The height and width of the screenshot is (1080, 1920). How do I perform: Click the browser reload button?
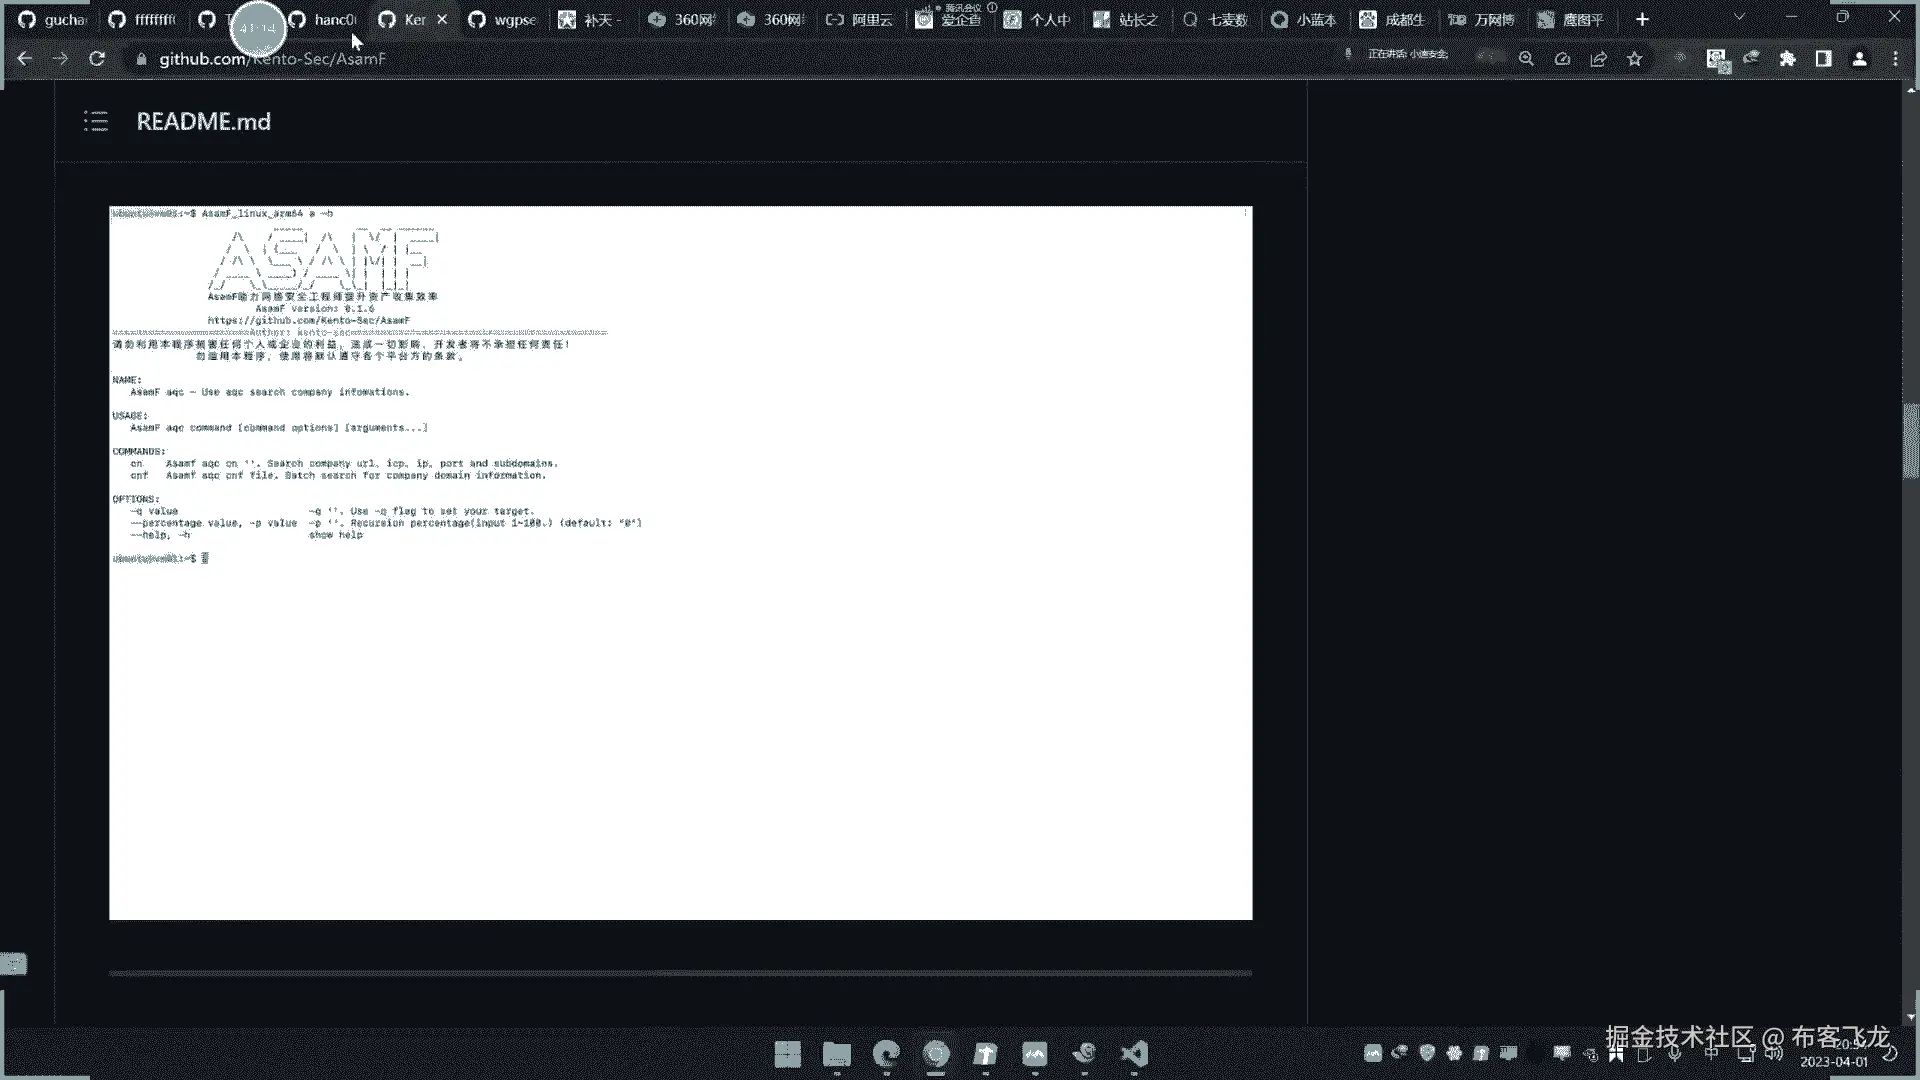pyautogui.click(x=97, y=59)
